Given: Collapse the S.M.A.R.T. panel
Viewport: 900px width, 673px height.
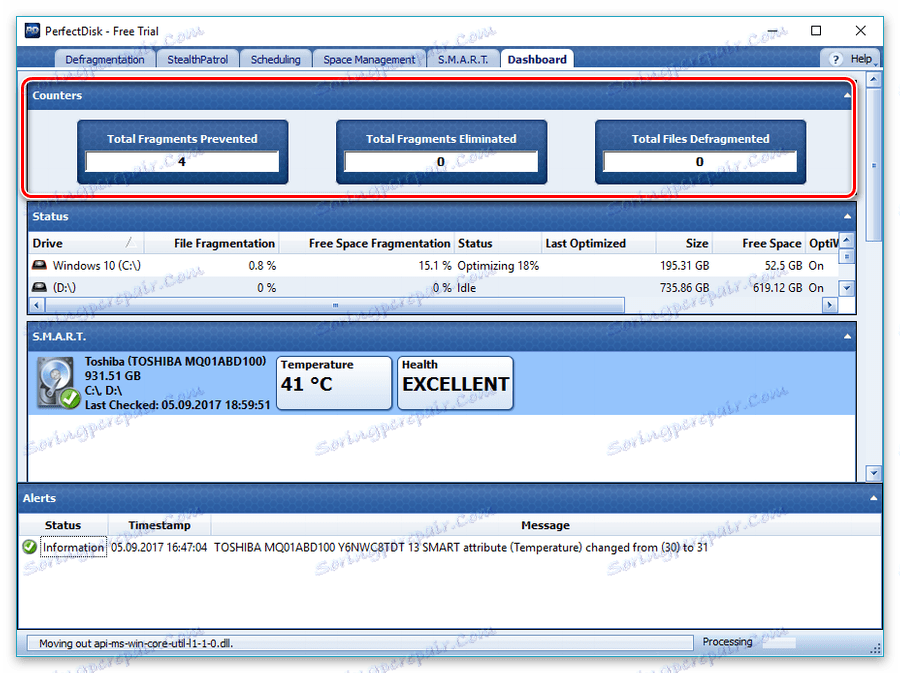Looking at the screenshot, I should 847,337.
